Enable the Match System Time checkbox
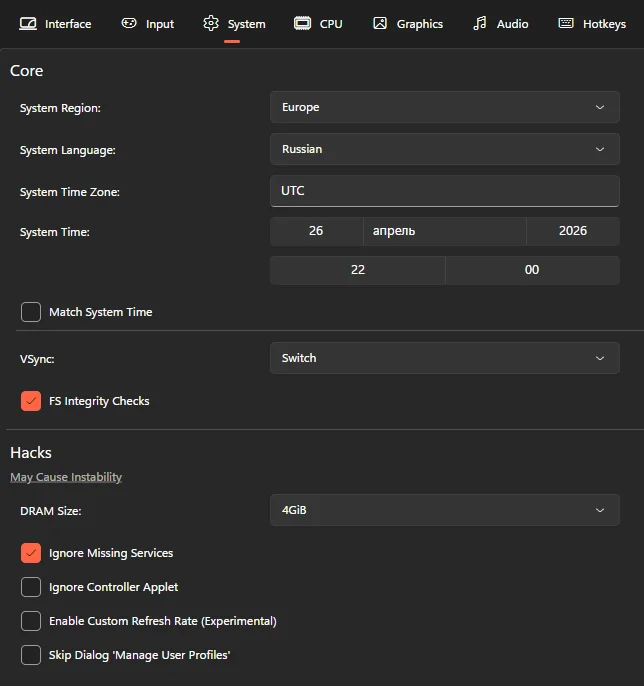Screen dimensions: 644x686 point(31,312)
